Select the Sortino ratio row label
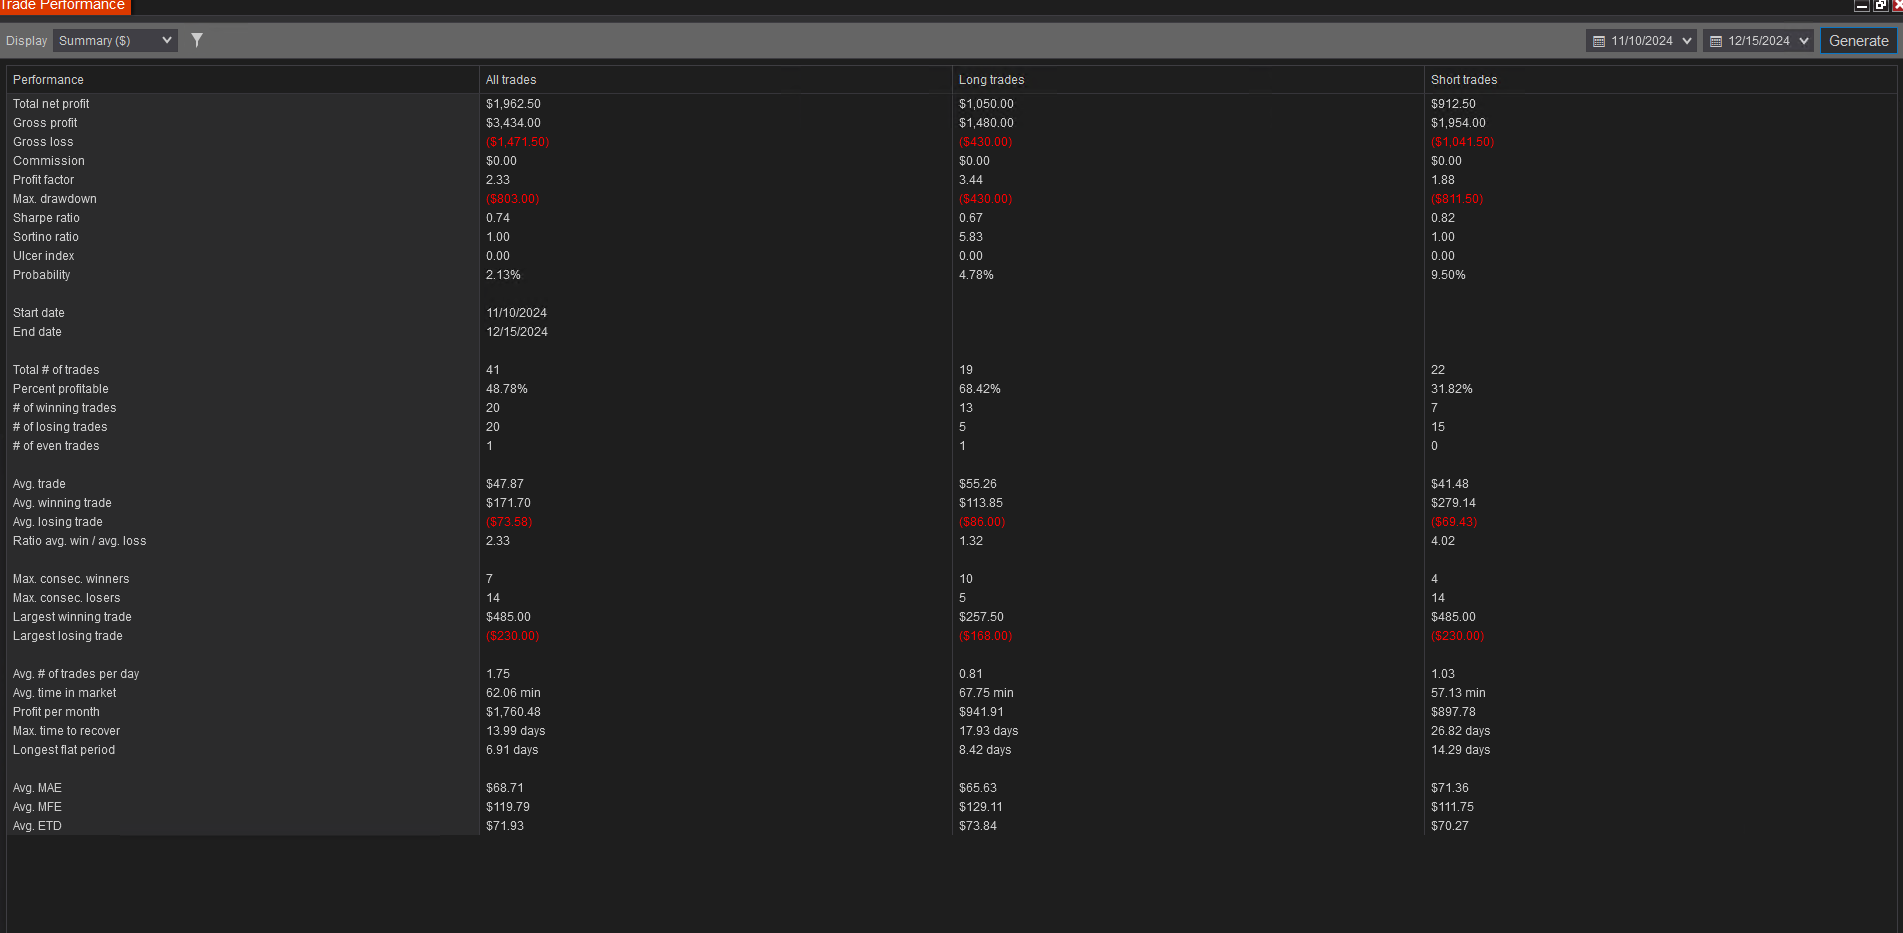1903x933 pixels. tap(46, 237)
